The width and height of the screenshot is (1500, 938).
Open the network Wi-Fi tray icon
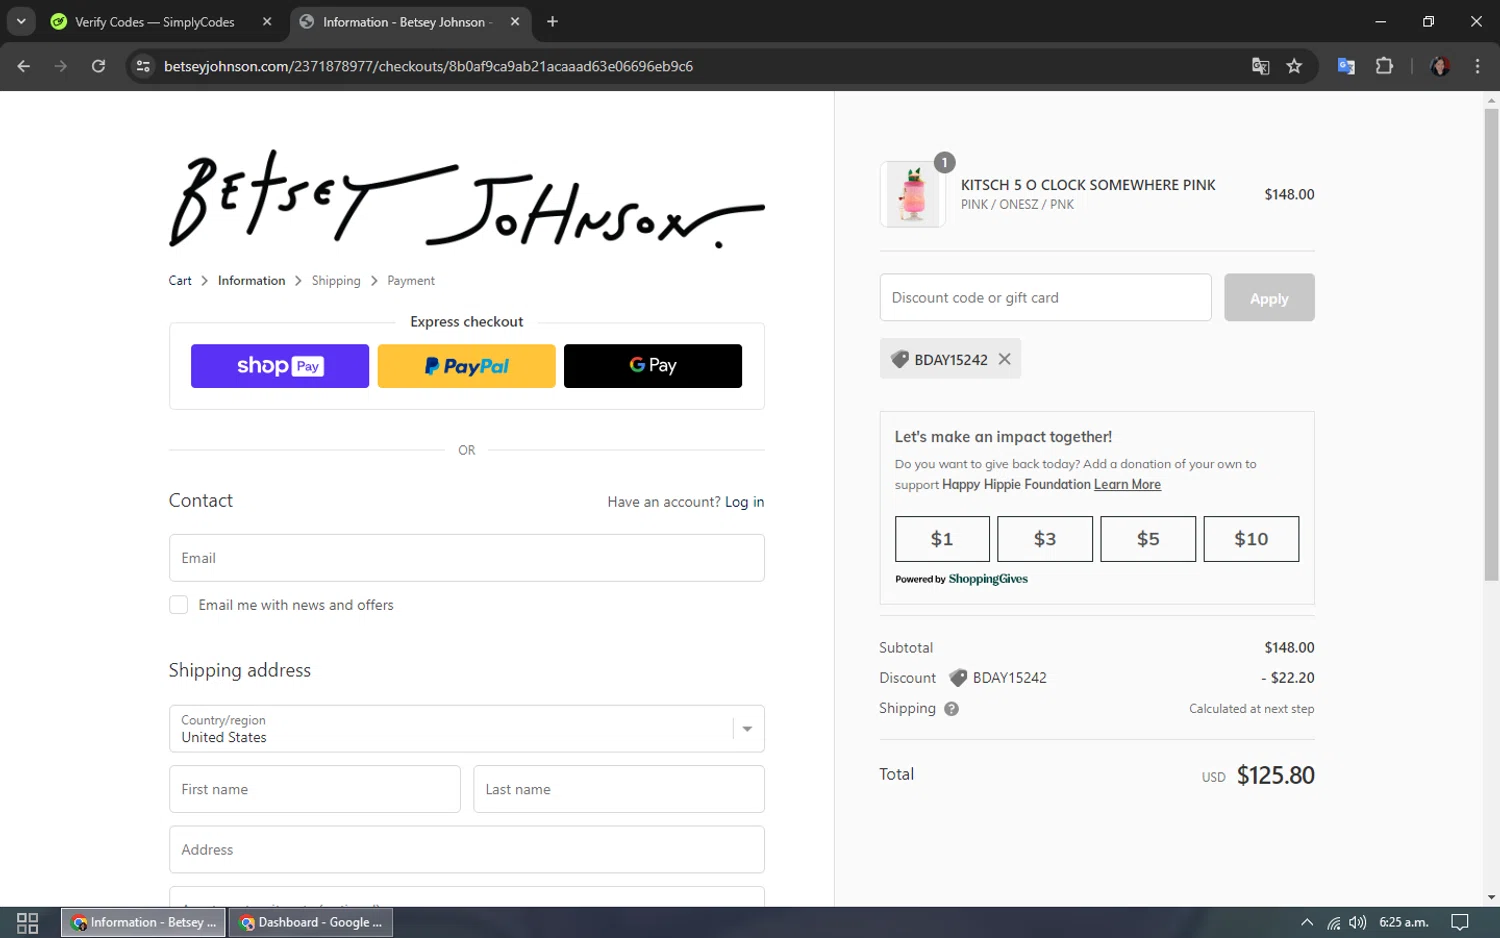click(x=1333, y=922)
